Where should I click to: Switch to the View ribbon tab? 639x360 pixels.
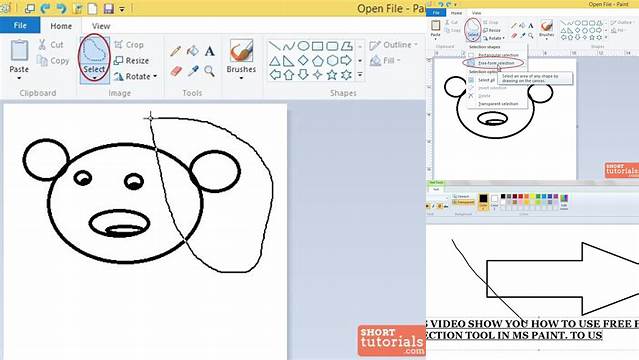click(x=101, y=26)
